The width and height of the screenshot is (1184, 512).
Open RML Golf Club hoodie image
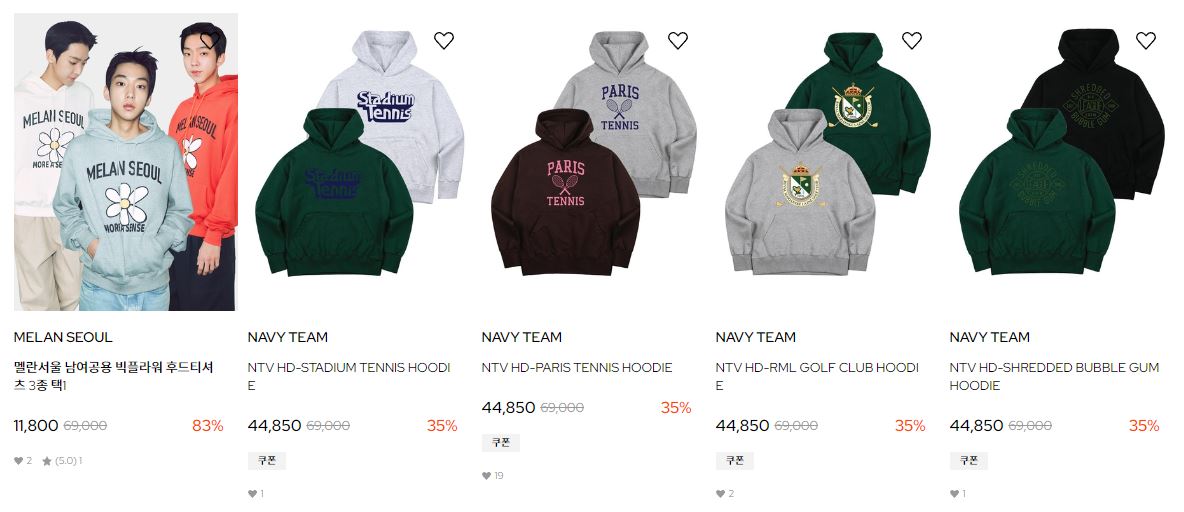(x=828, y=162)
